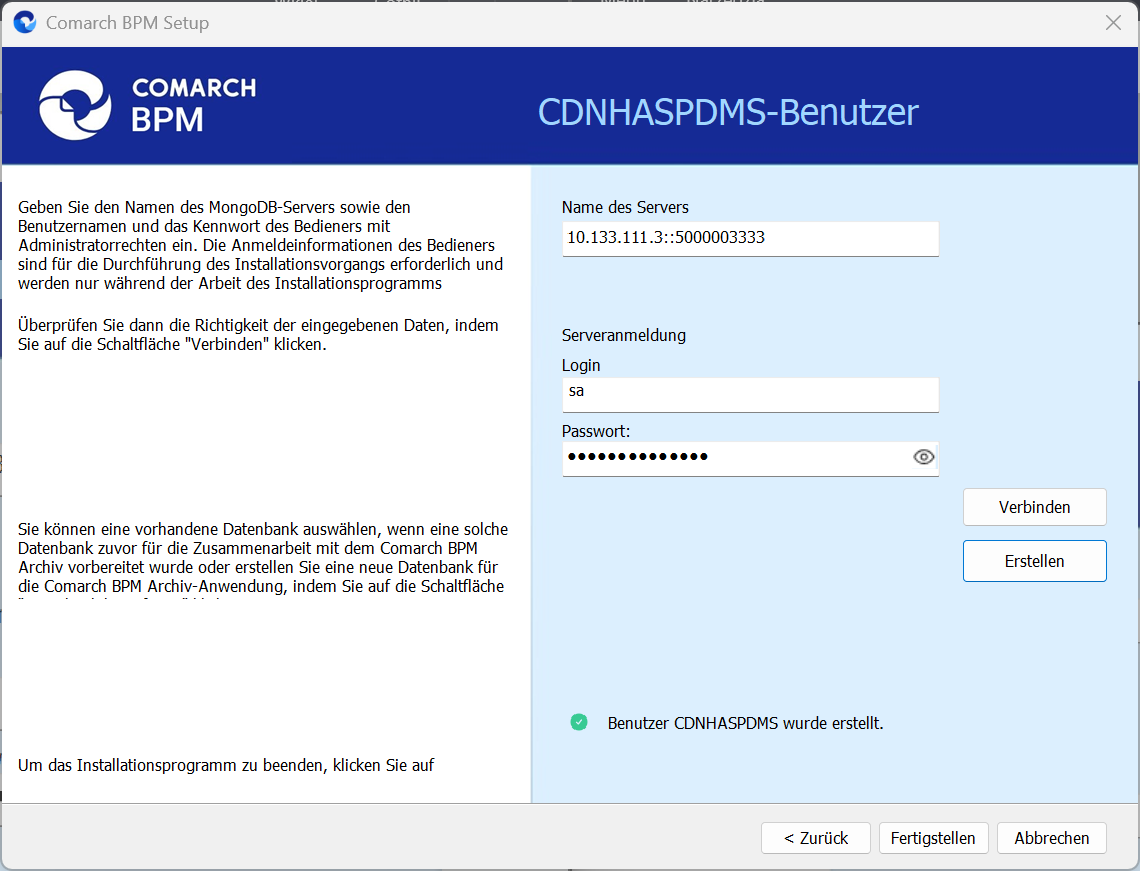1140x871 pixels.
Task: Click the 'Benutzer CDNHASPDMS wurde erstellt' message
Action: pos(745,723)
